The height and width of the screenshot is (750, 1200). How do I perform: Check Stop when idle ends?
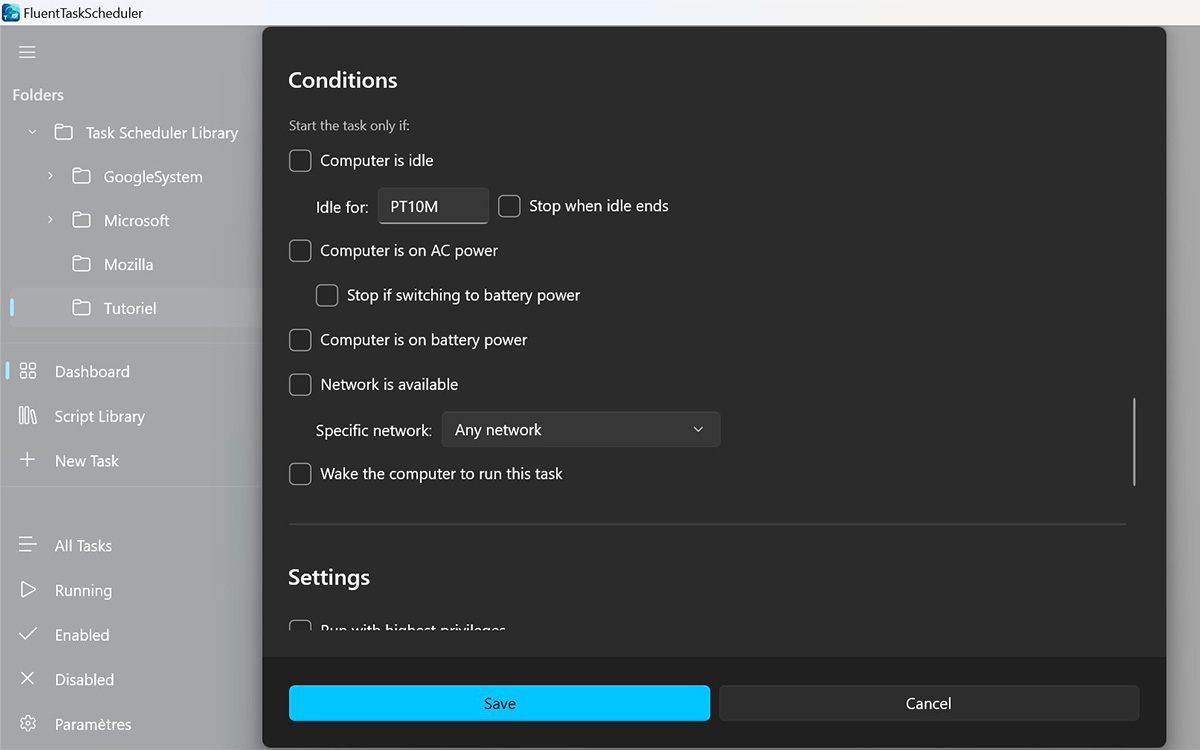coord(508,205)
